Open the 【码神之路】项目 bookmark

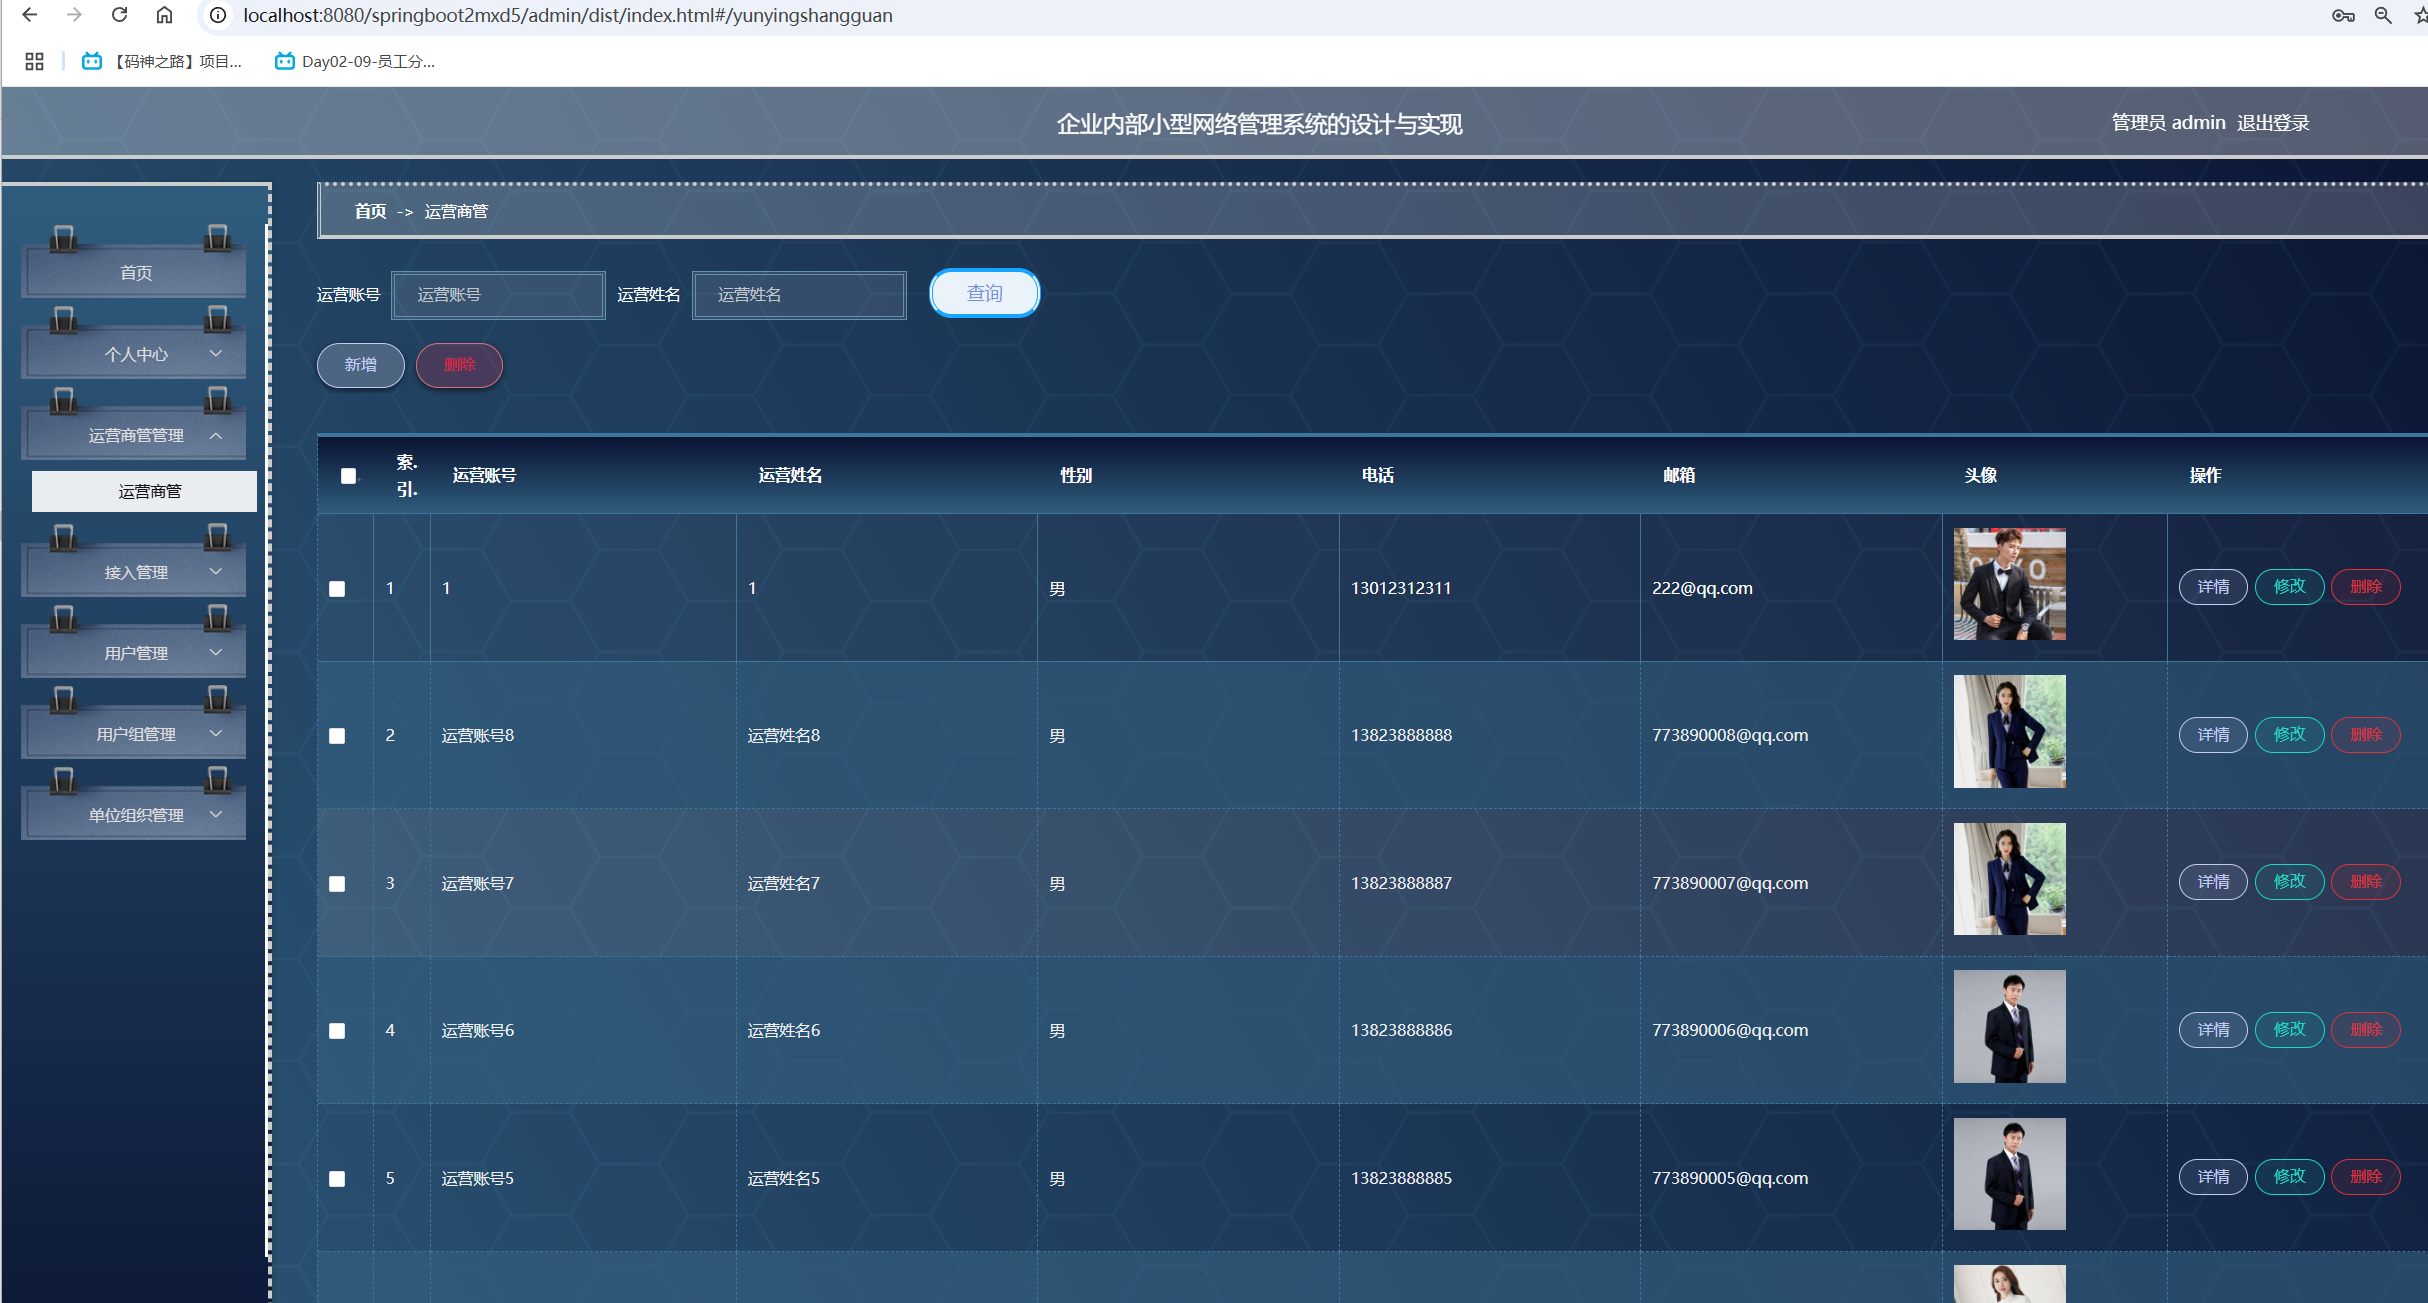[163, 61]
